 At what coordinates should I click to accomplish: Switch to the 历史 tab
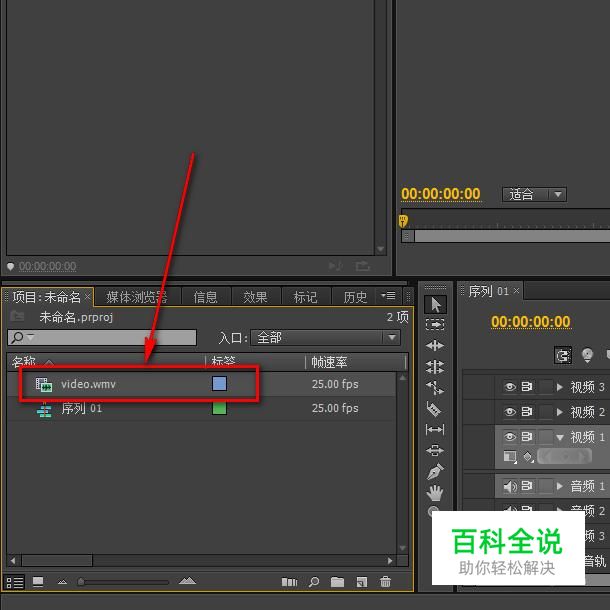pos(355,297)
